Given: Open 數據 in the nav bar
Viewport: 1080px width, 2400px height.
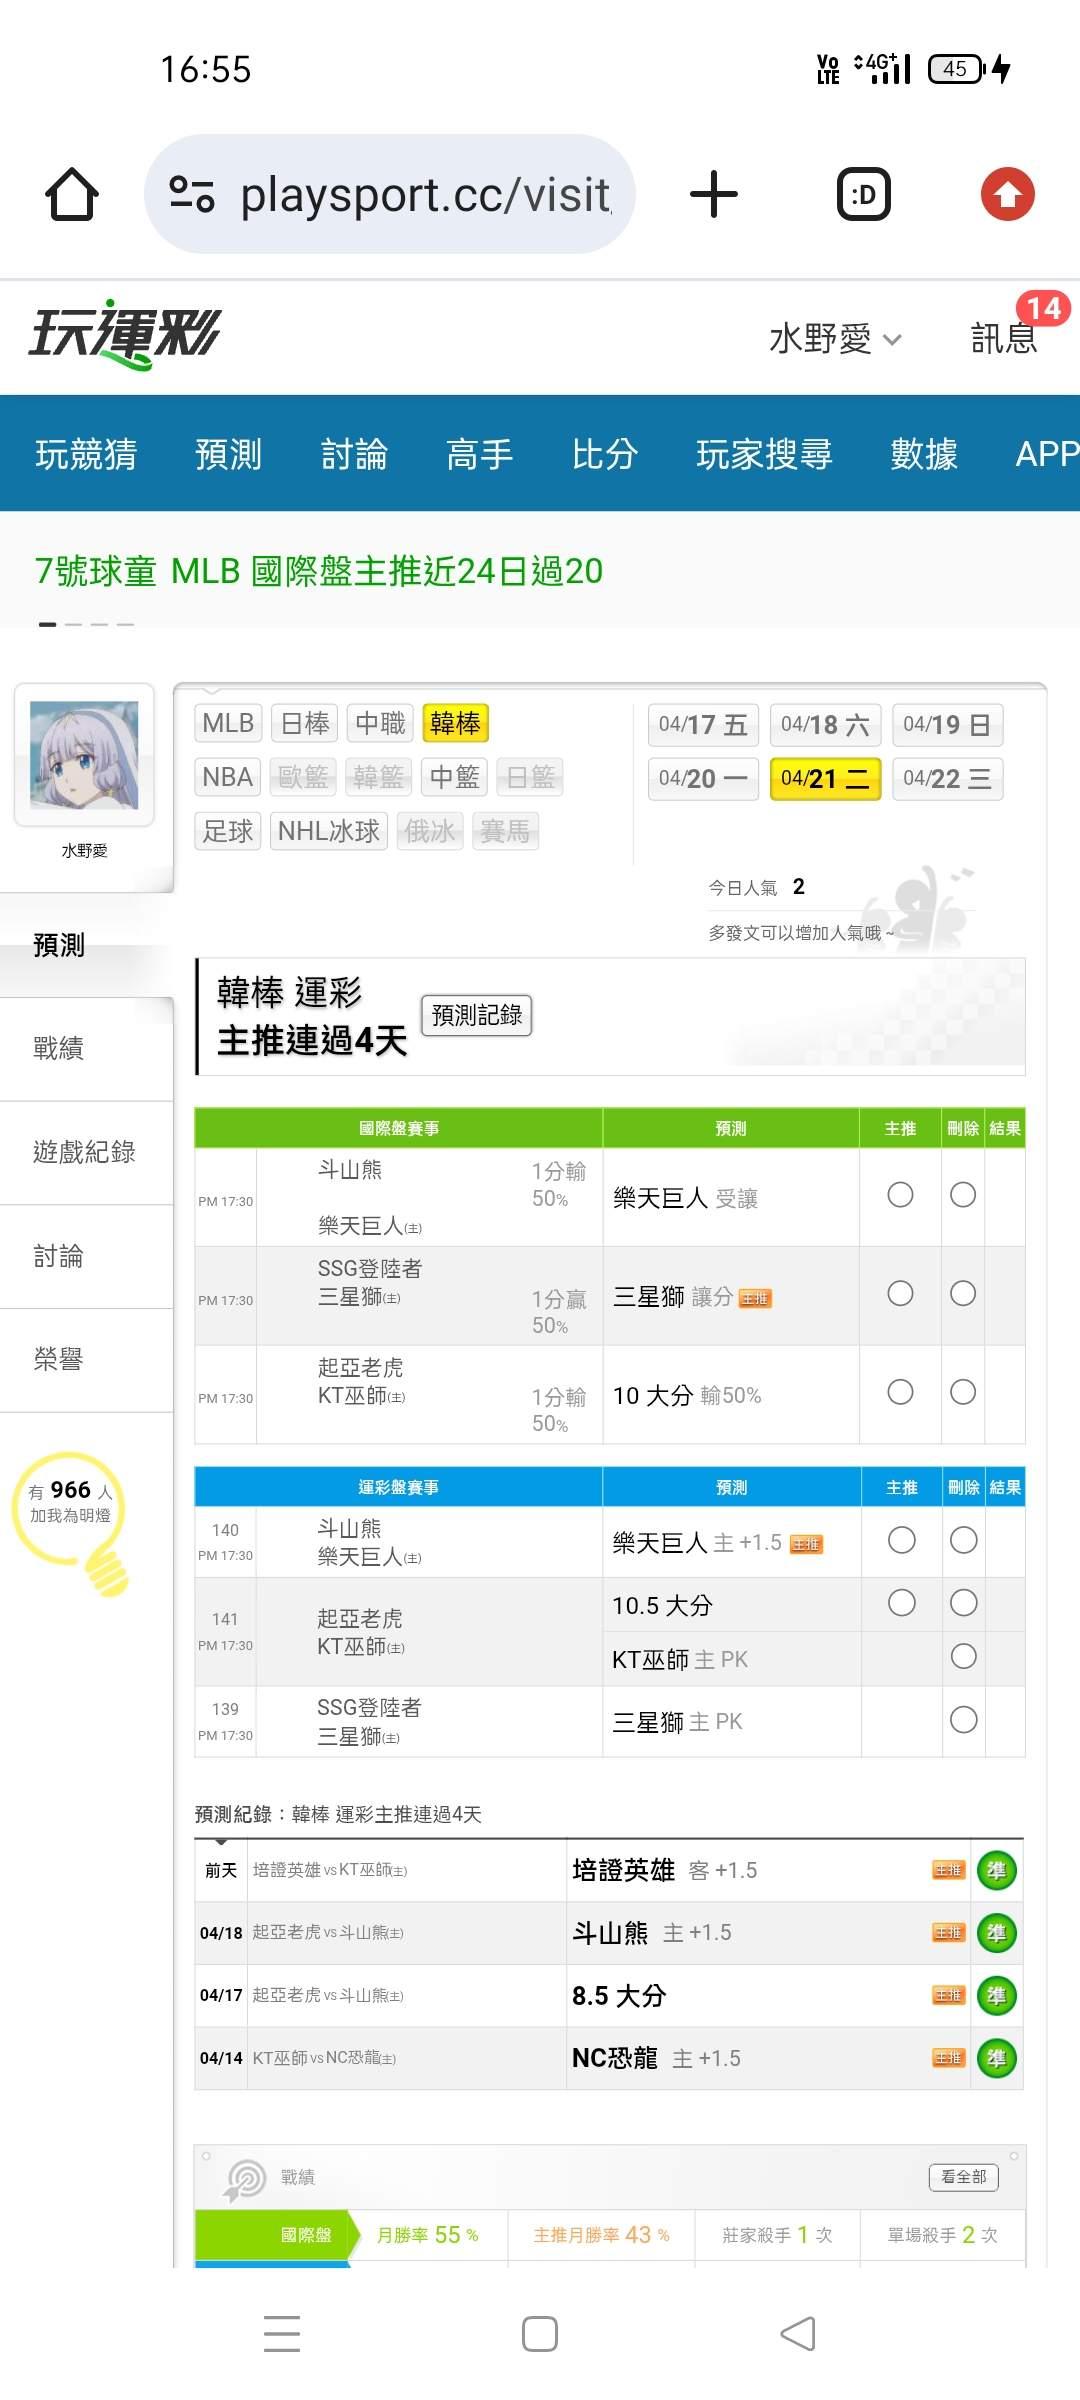Looking at the screenshot, I should [x=924, y=454].
